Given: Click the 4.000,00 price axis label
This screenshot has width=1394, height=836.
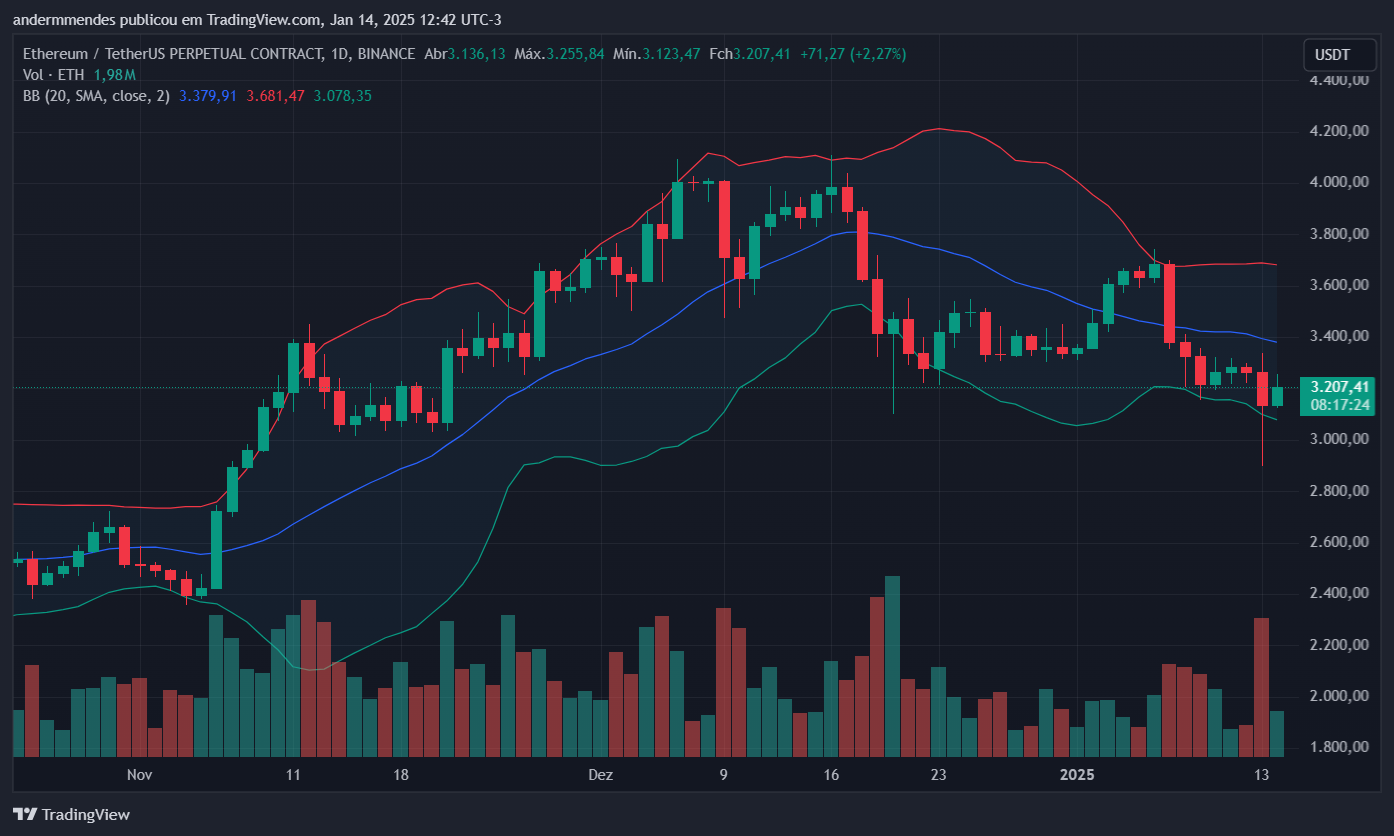Looking at the screenshot, I should (x=1338, y=182).
